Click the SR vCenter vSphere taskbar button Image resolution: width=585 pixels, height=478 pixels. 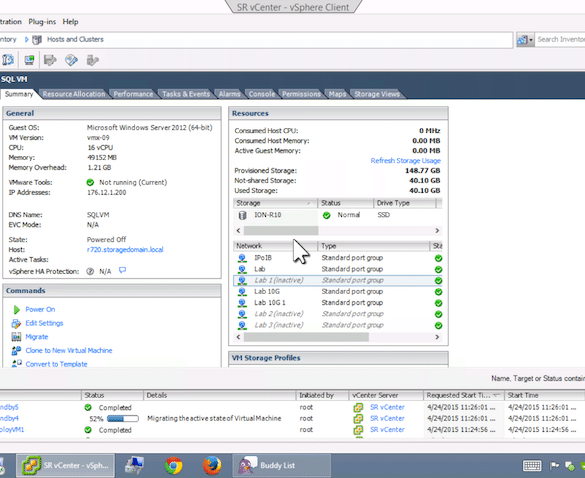click(65, 465)
